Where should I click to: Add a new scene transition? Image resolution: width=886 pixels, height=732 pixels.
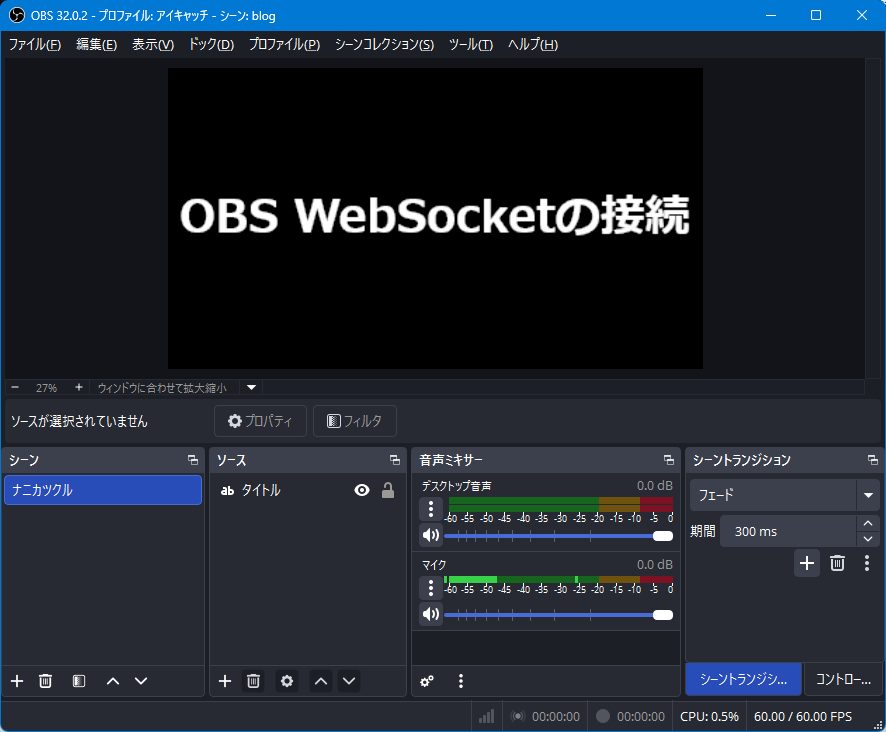807,563
